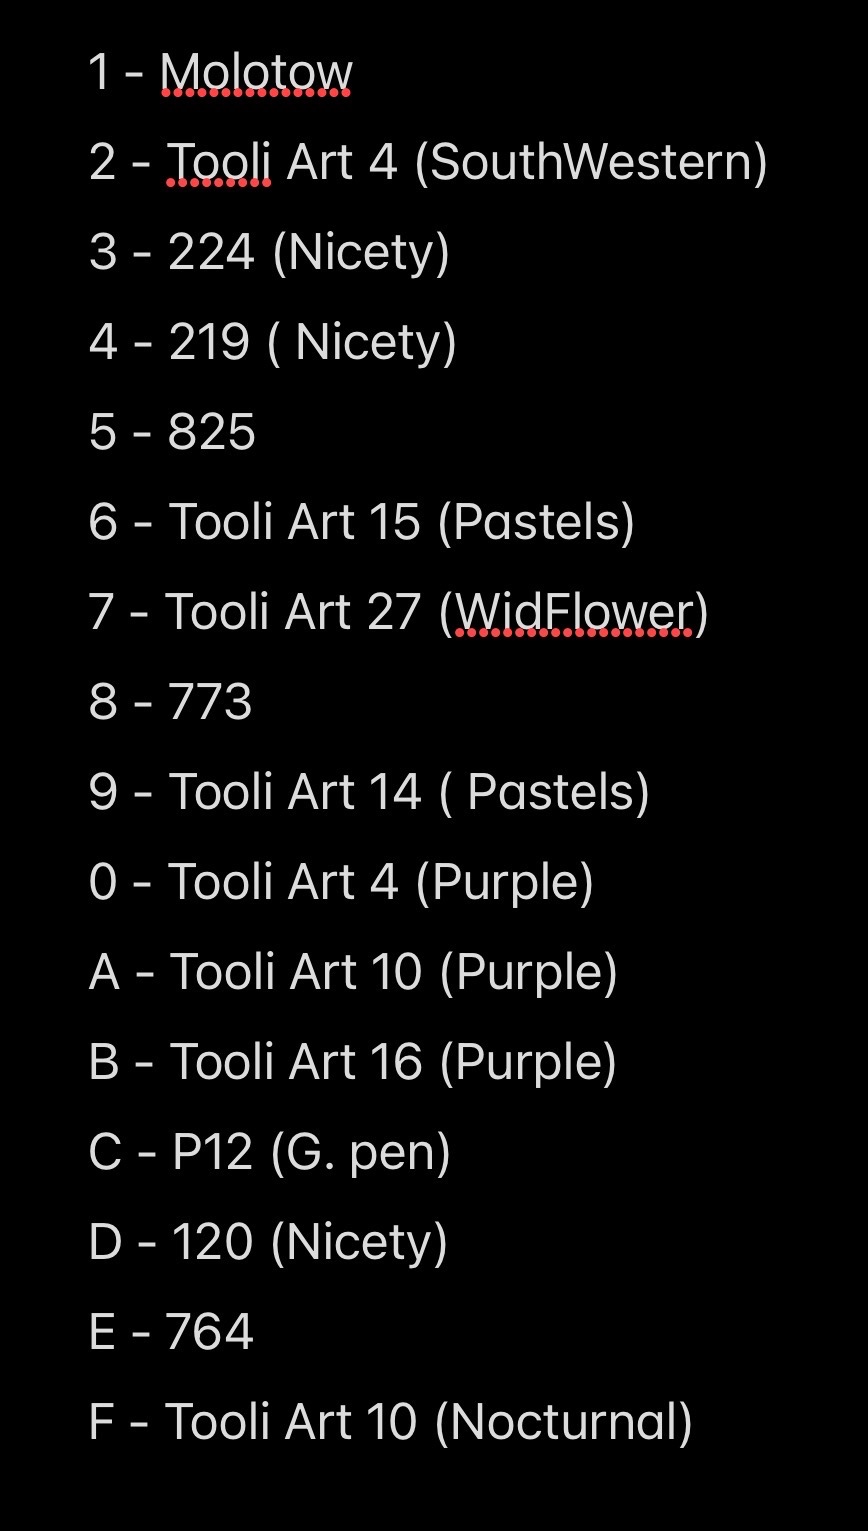Click line '0 - Tooli Art 4 (Purple)'

342,882
